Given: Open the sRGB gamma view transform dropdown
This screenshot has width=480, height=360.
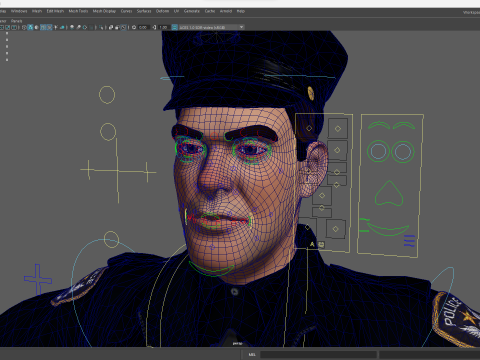Looking at the screenshot, I should [212, 27].
